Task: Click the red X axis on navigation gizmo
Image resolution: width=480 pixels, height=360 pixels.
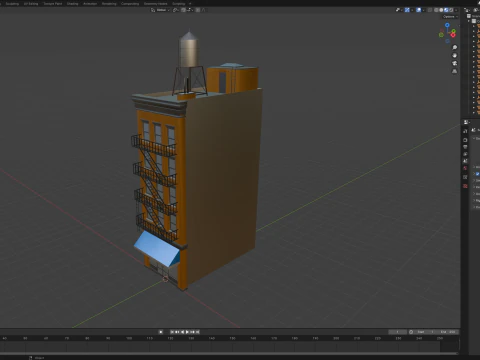Action: pos(453,35)
